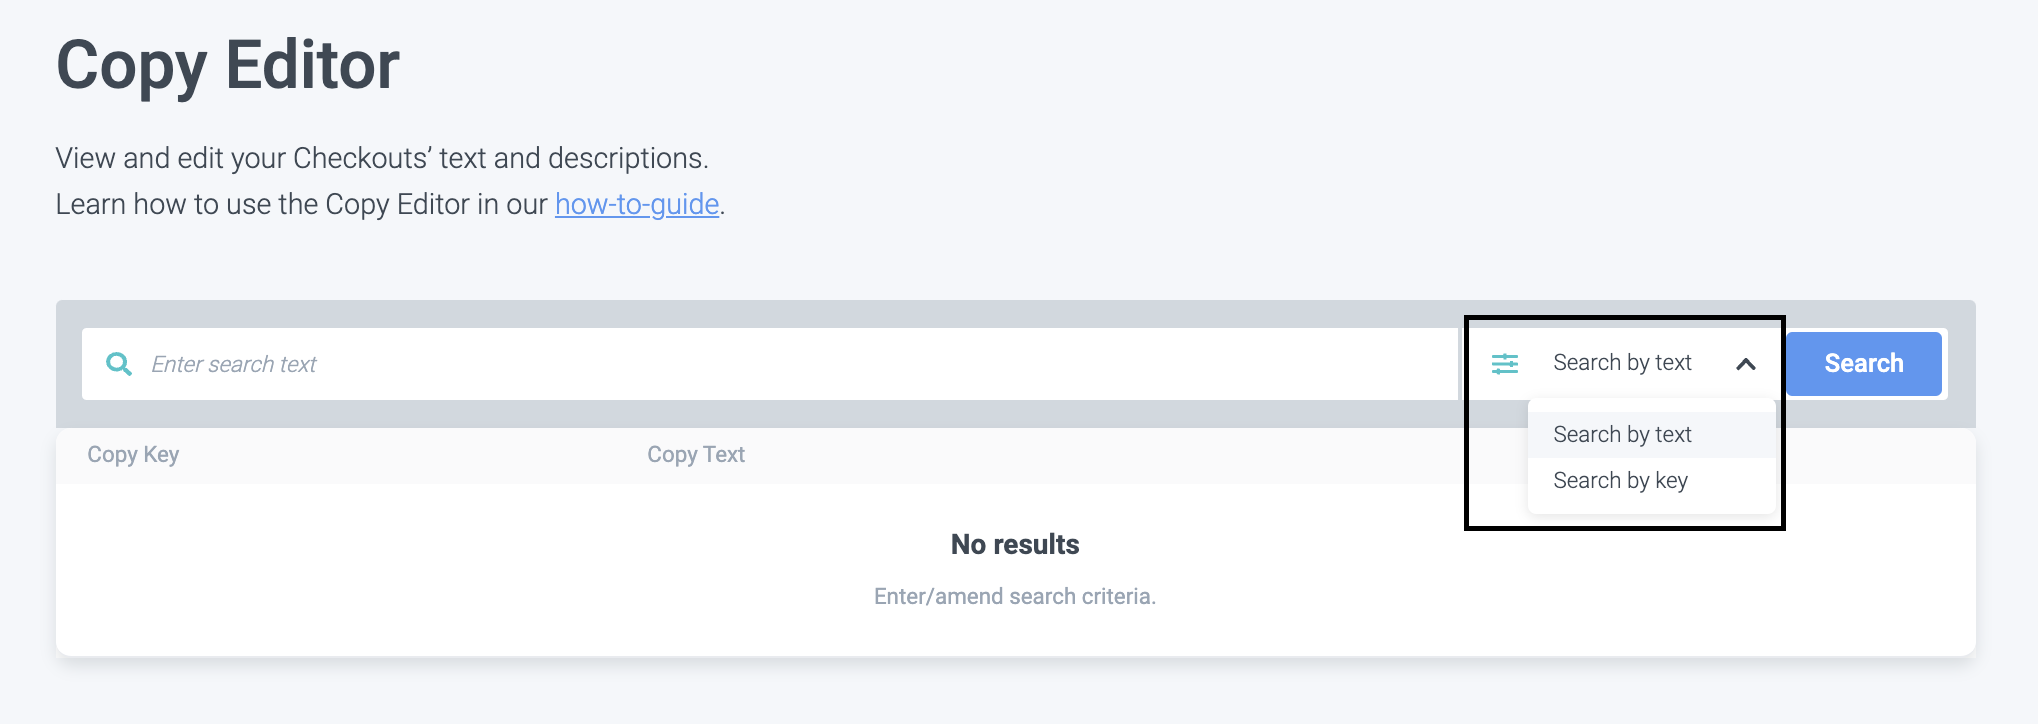Click the magnifying glass search icon

coord(119,364)
